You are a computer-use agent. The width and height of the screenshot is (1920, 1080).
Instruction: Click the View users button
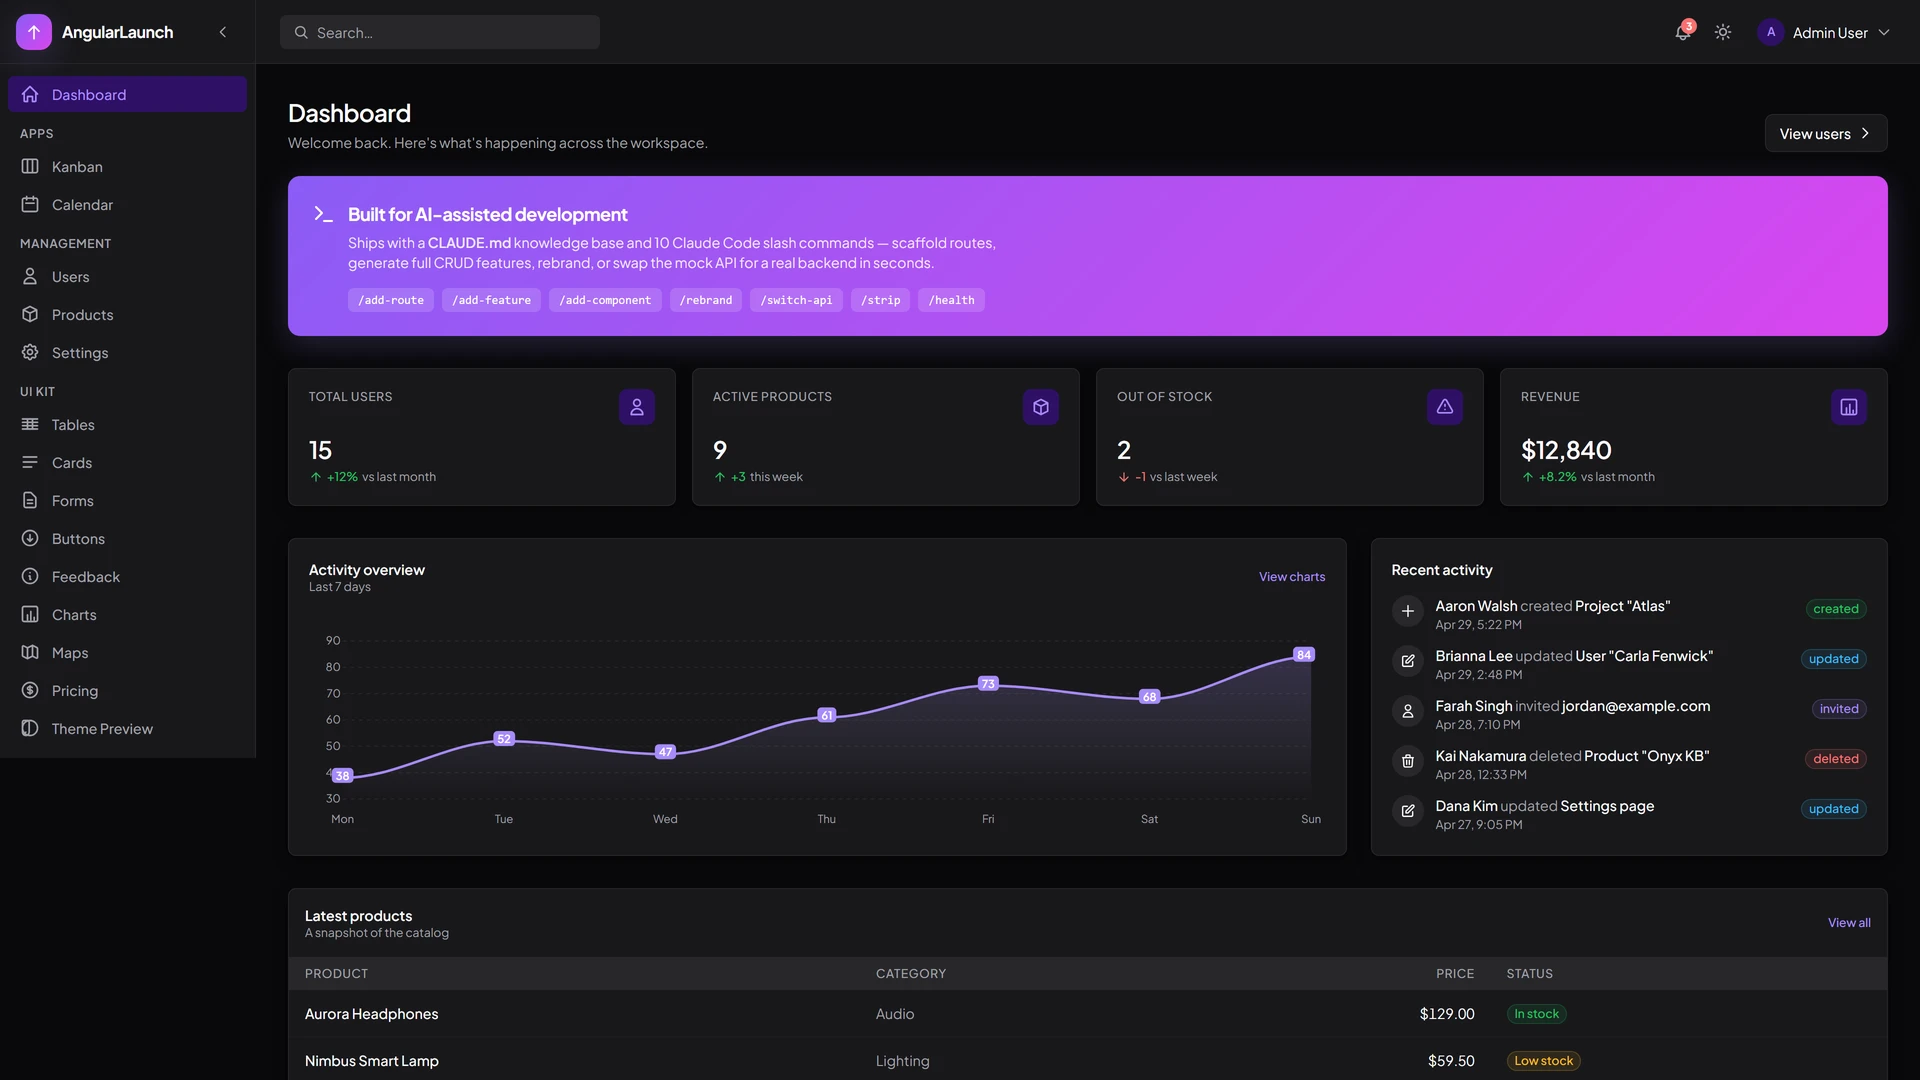pyautogui.click(x=1825, y=133)
